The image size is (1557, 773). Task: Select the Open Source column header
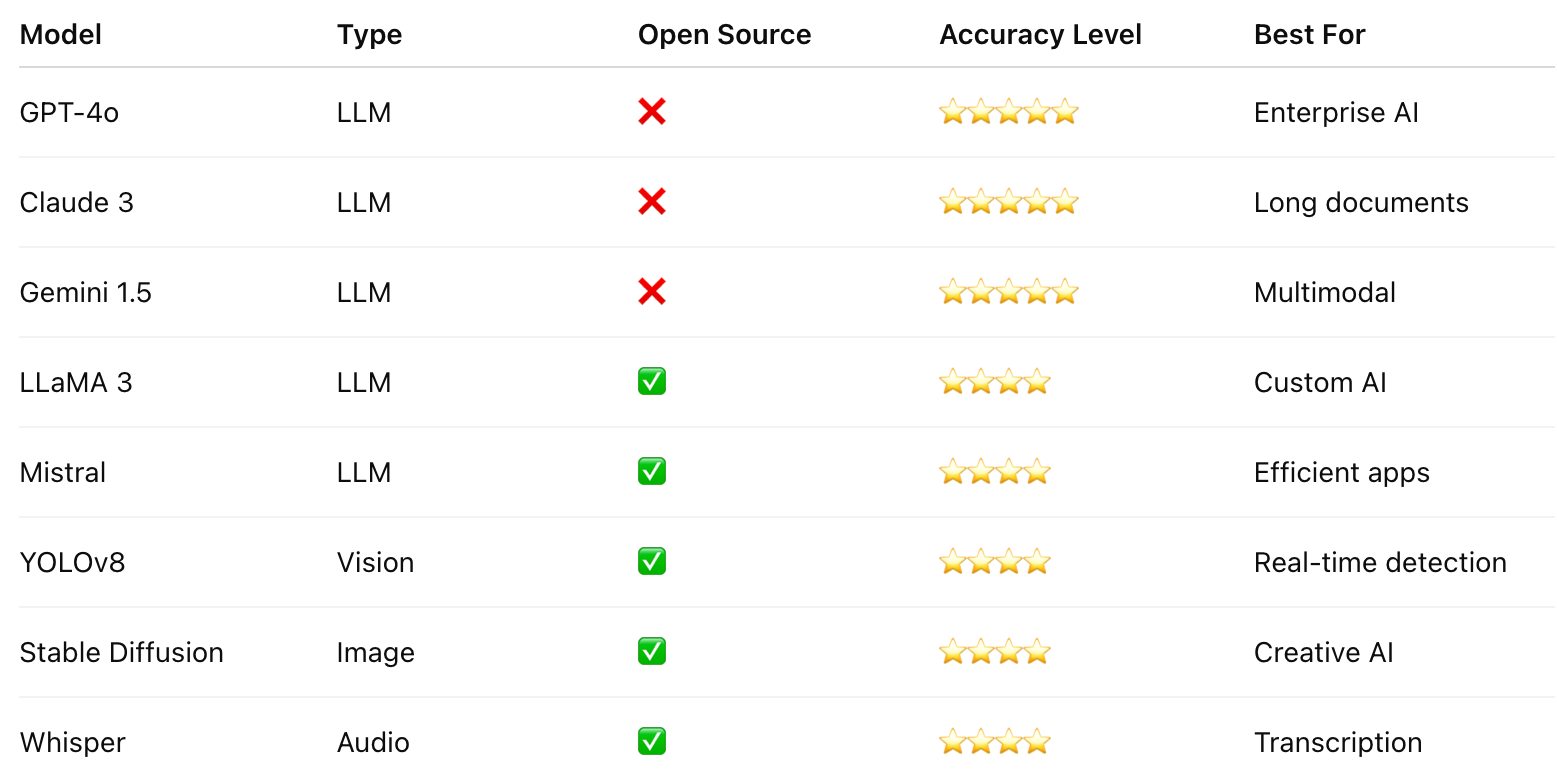725,35
